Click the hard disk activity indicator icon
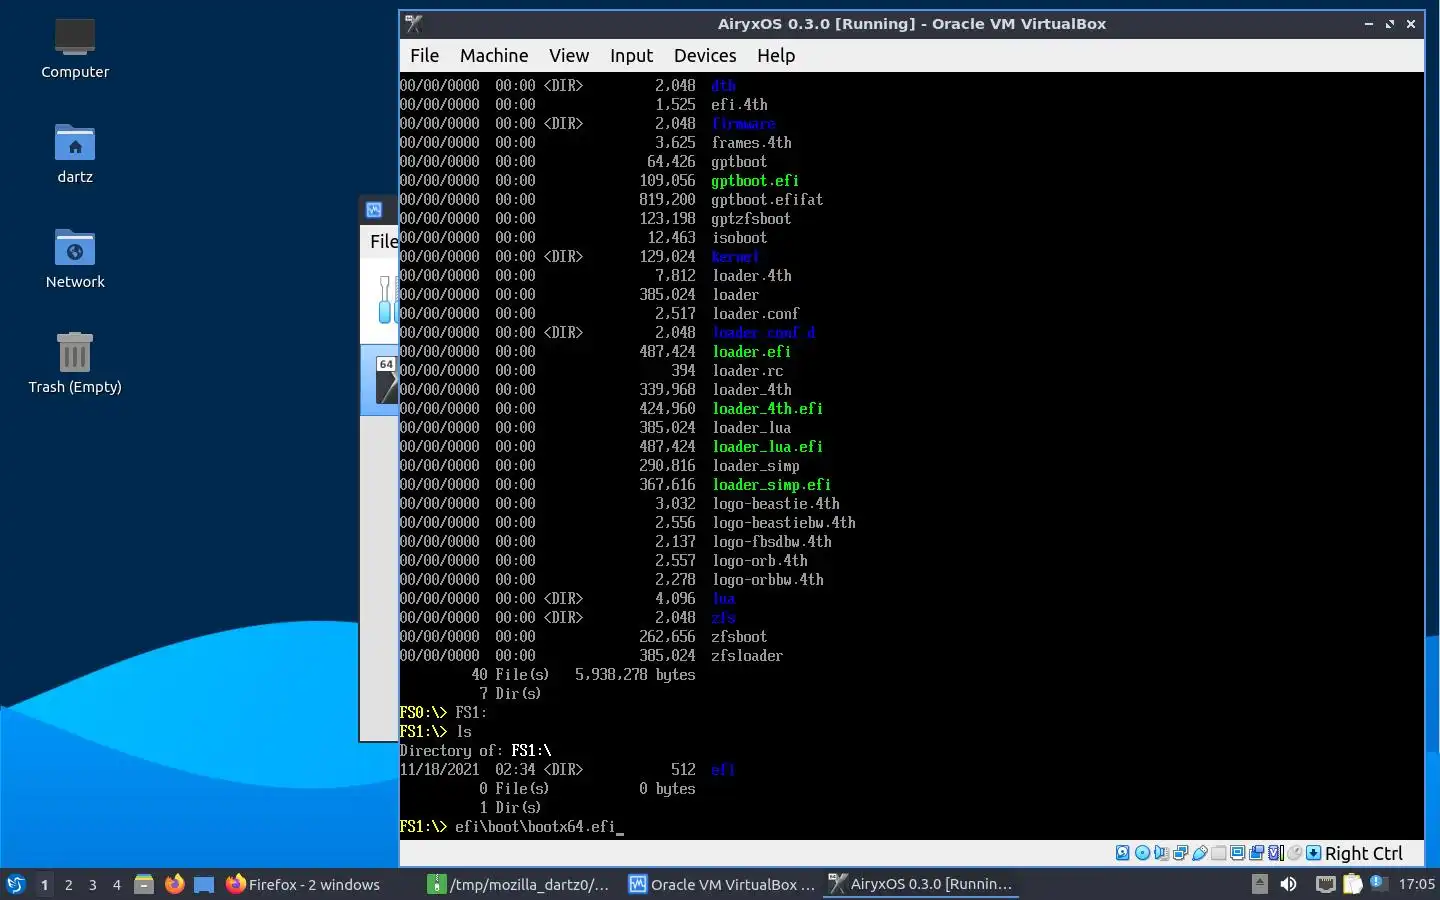Viewport: 1440px width, 900px height. pyautogui.click(x=1123, y=853)
